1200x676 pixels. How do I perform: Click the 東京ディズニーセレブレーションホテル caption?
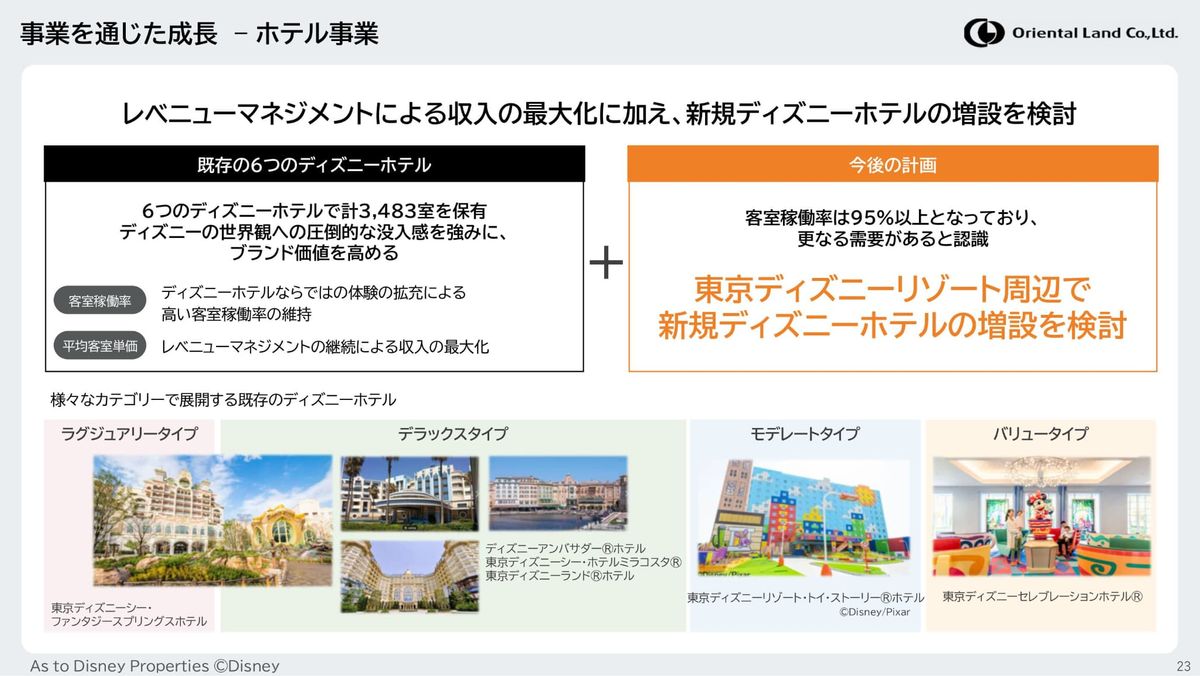tap(1042, 597)
